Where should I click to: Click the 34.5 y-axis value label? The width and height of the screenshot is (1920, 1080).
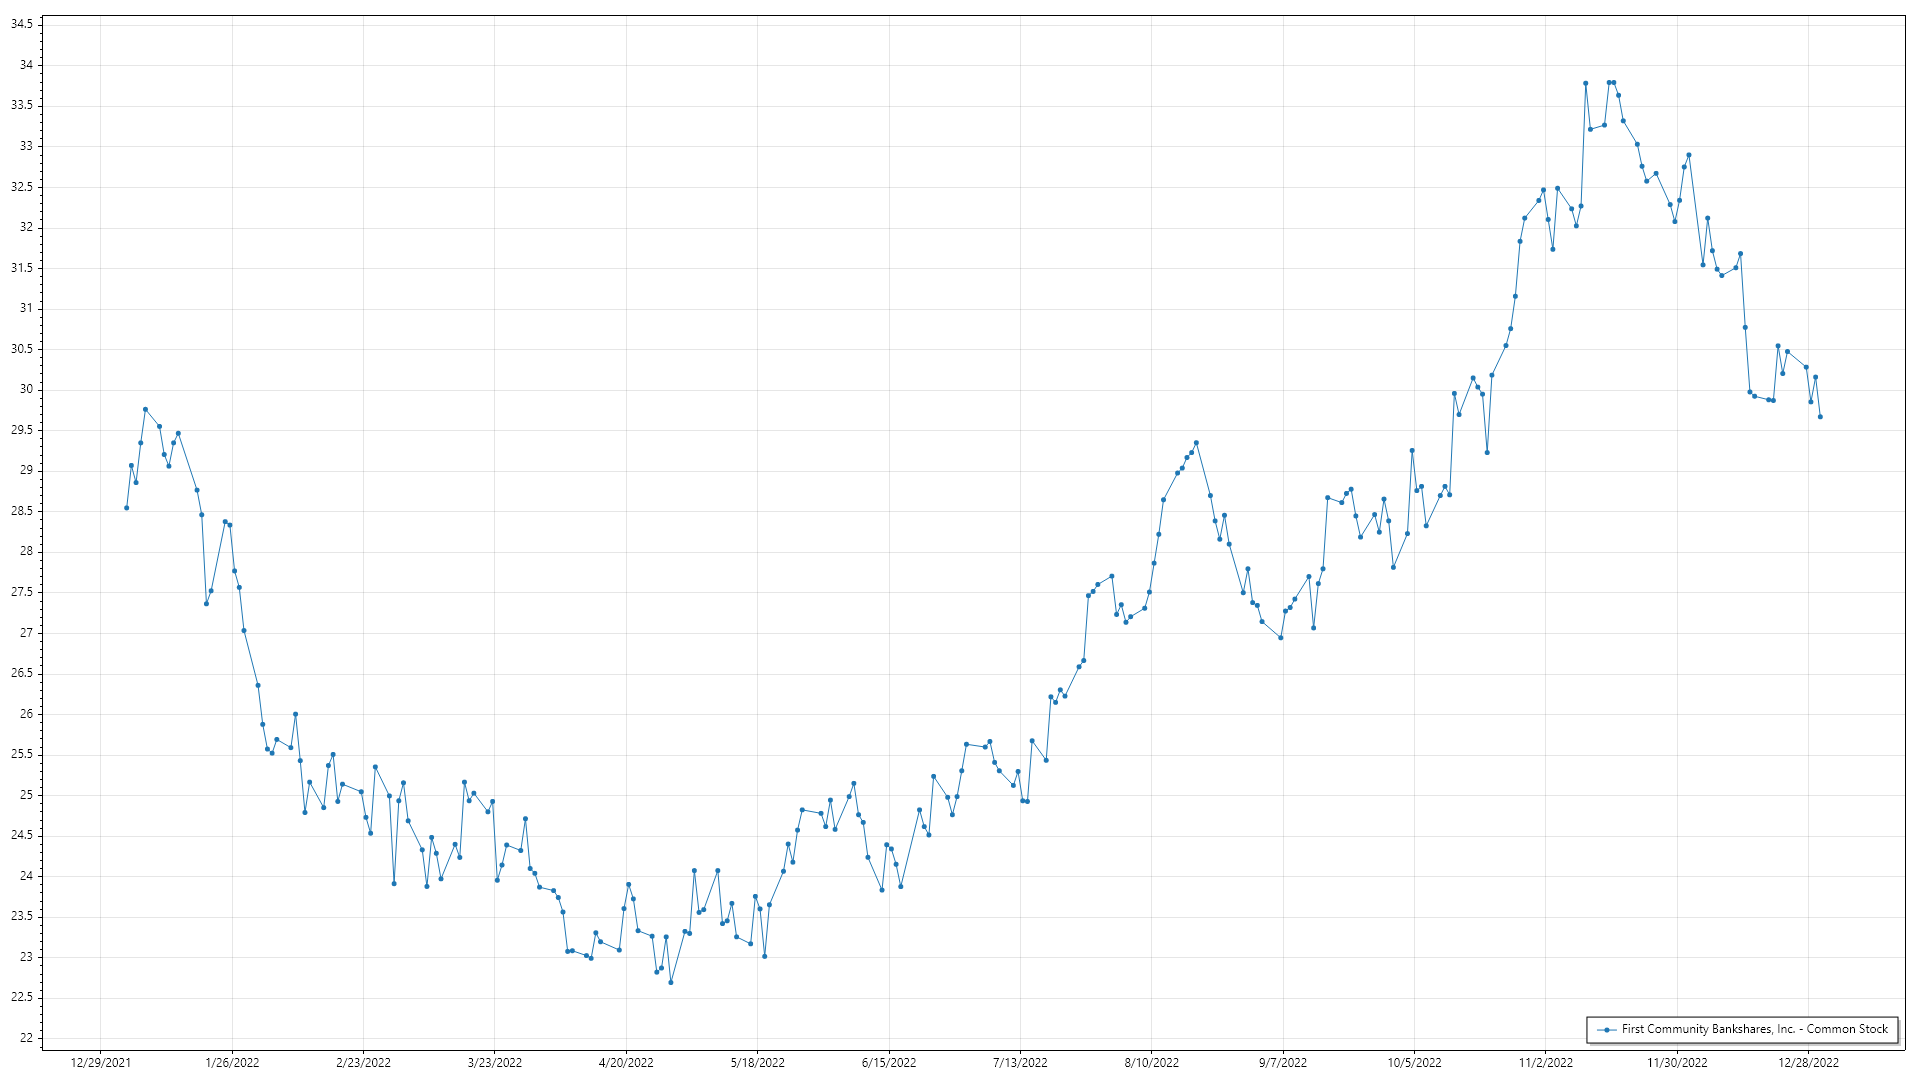tap(22, 24)
